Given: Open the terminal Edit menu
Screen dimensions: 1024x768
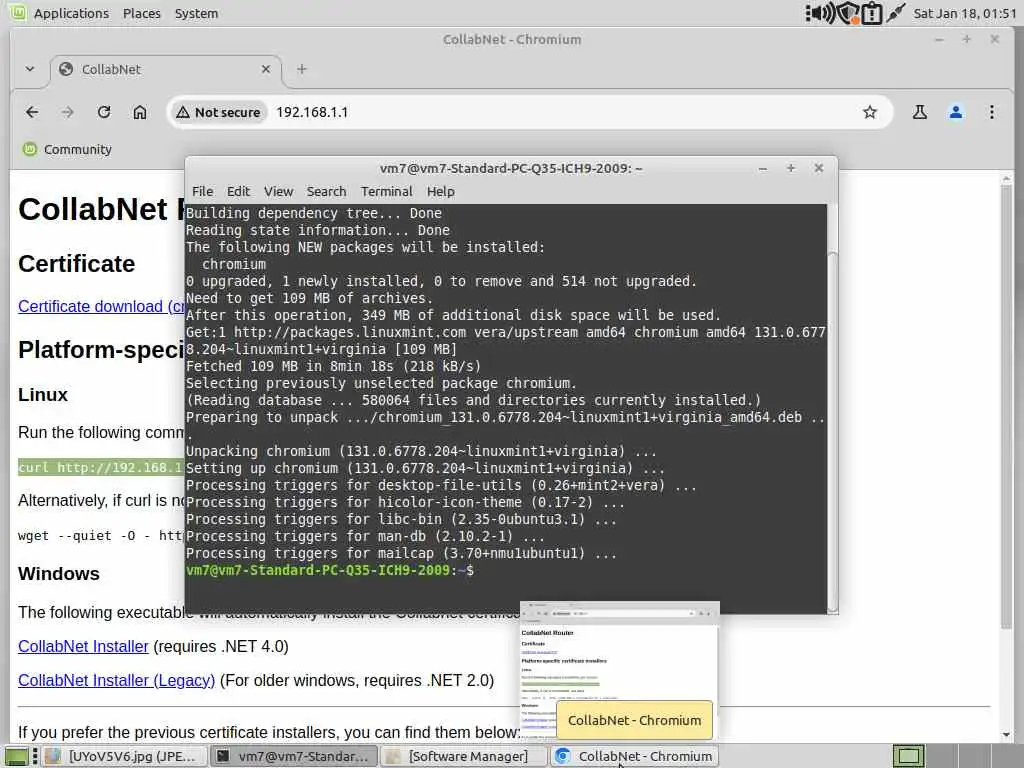Looking at the screenshot, I should tap(238, 191).
